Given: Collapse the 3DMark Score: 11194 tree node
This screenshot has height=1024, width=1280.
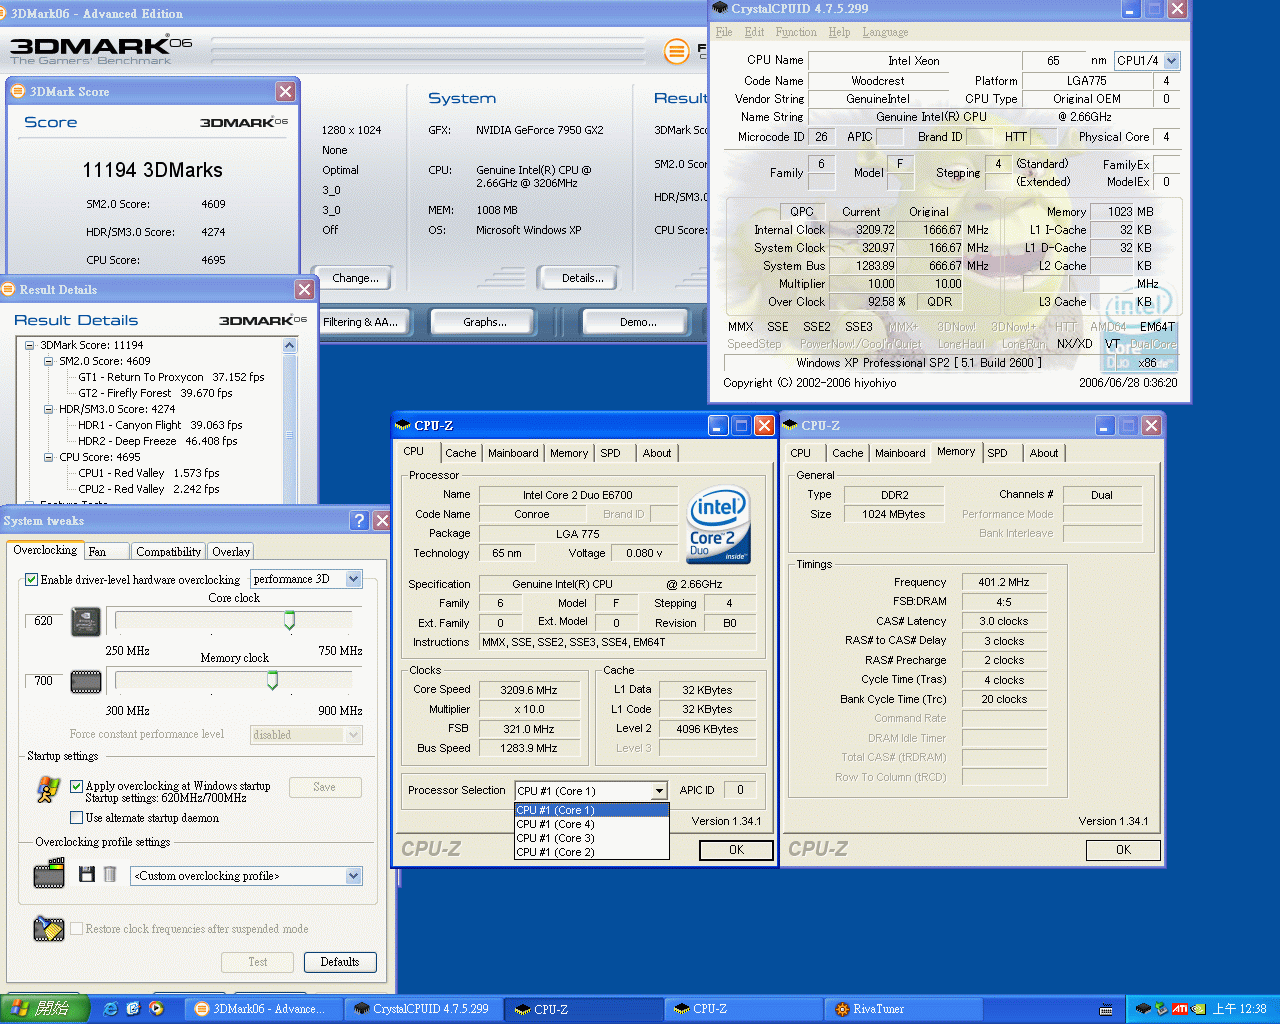Looking at the screenshot, I should click(29, 345).
